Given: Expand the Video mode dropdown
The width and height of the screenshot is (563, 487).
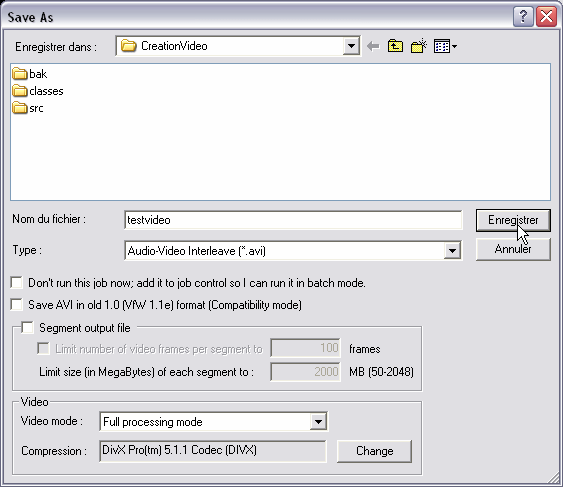Looking at the screenshot, I should coord(318,421).
